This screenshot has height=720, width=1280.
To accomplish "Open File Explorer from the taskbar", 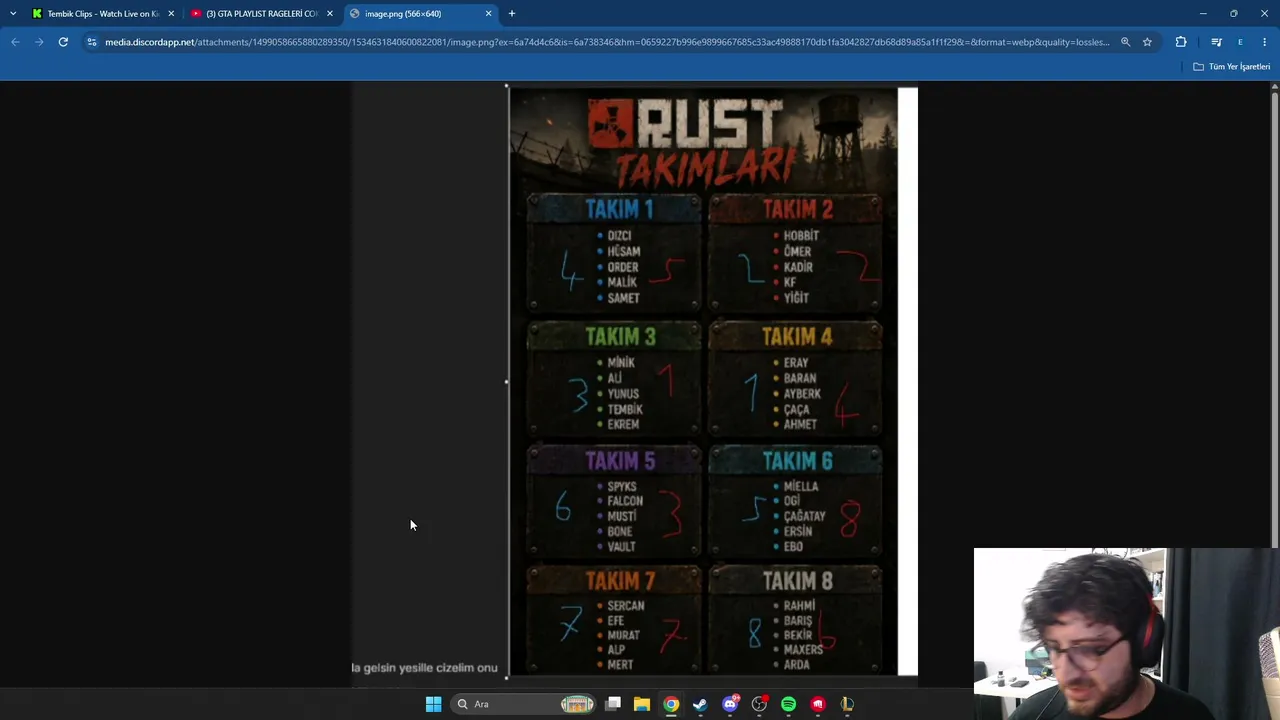I will point(642,704).
